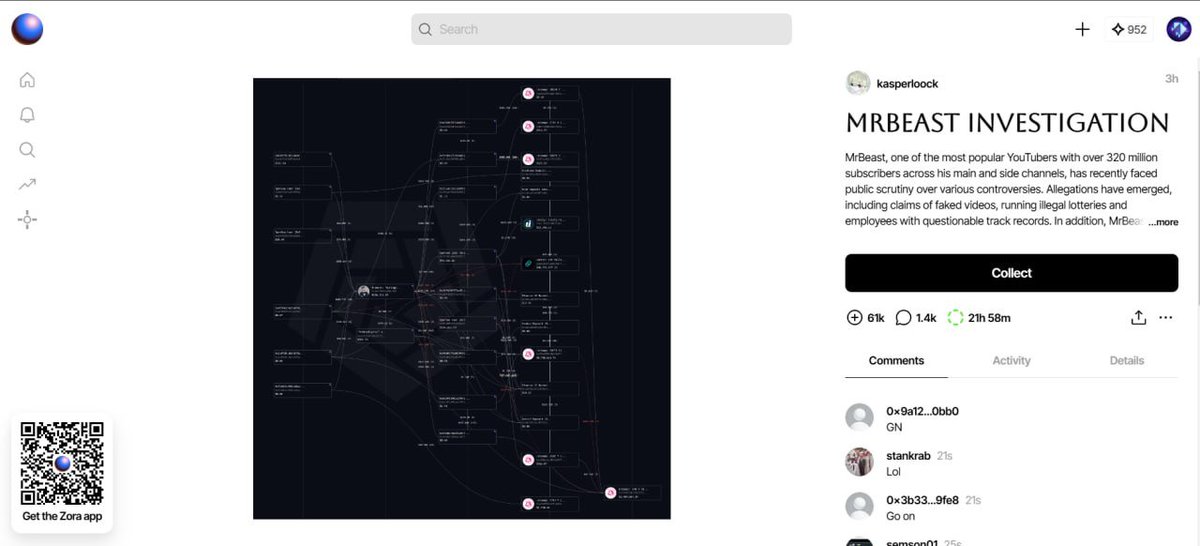
Task: Switch to the Activity tab
Action: coord(1011,360)
